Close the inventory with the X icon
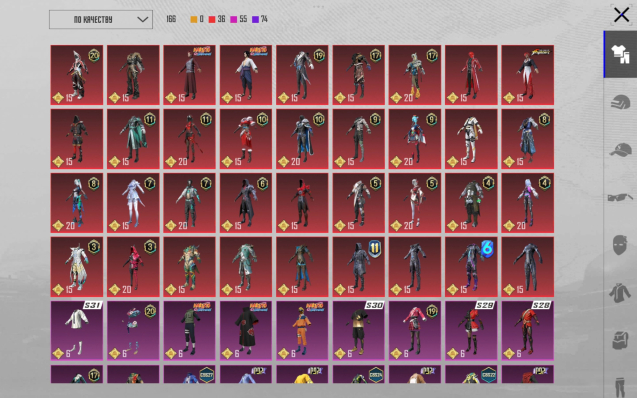Image resolution: width=637 pixels, height=398 pixels. coord(621,15)
